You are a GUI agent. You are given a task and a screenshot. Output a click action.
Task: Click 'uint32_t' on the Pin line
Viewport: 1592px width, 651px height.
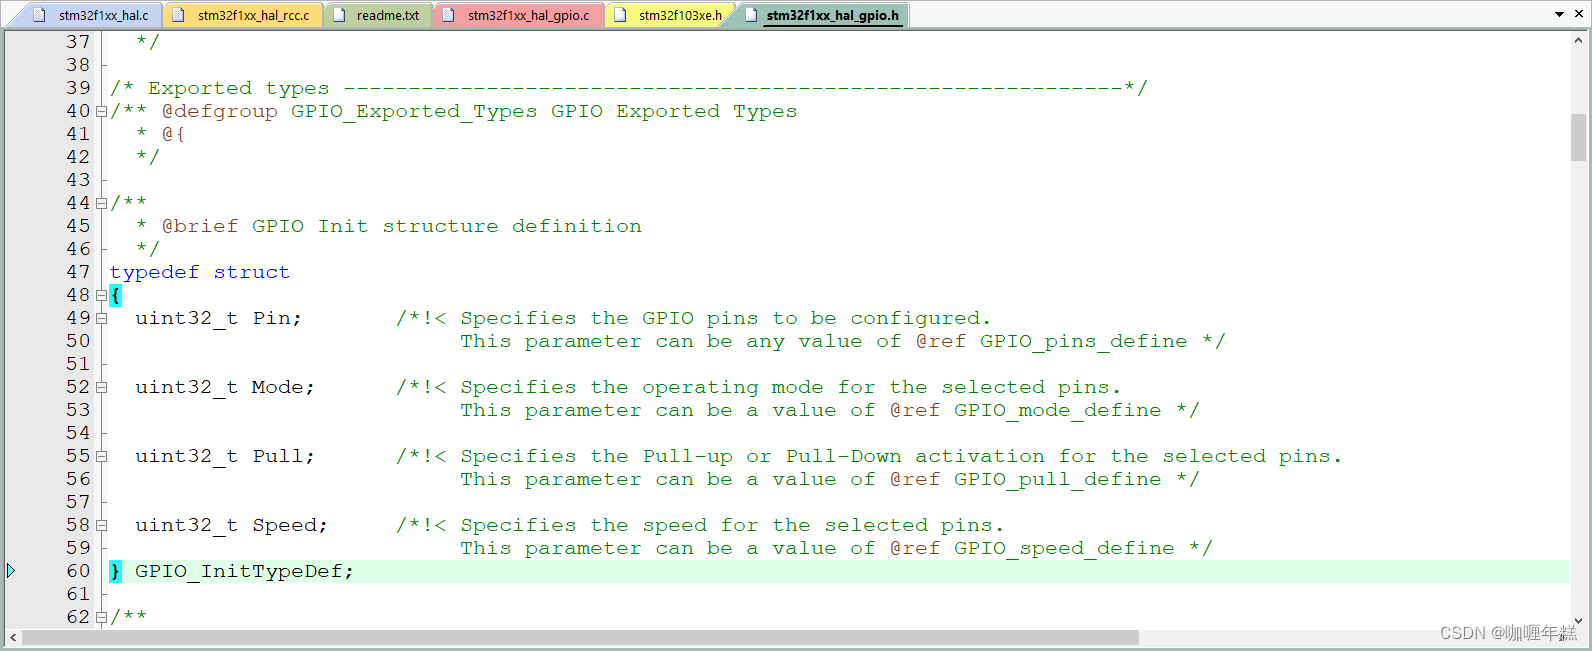[x=187, y=318]
